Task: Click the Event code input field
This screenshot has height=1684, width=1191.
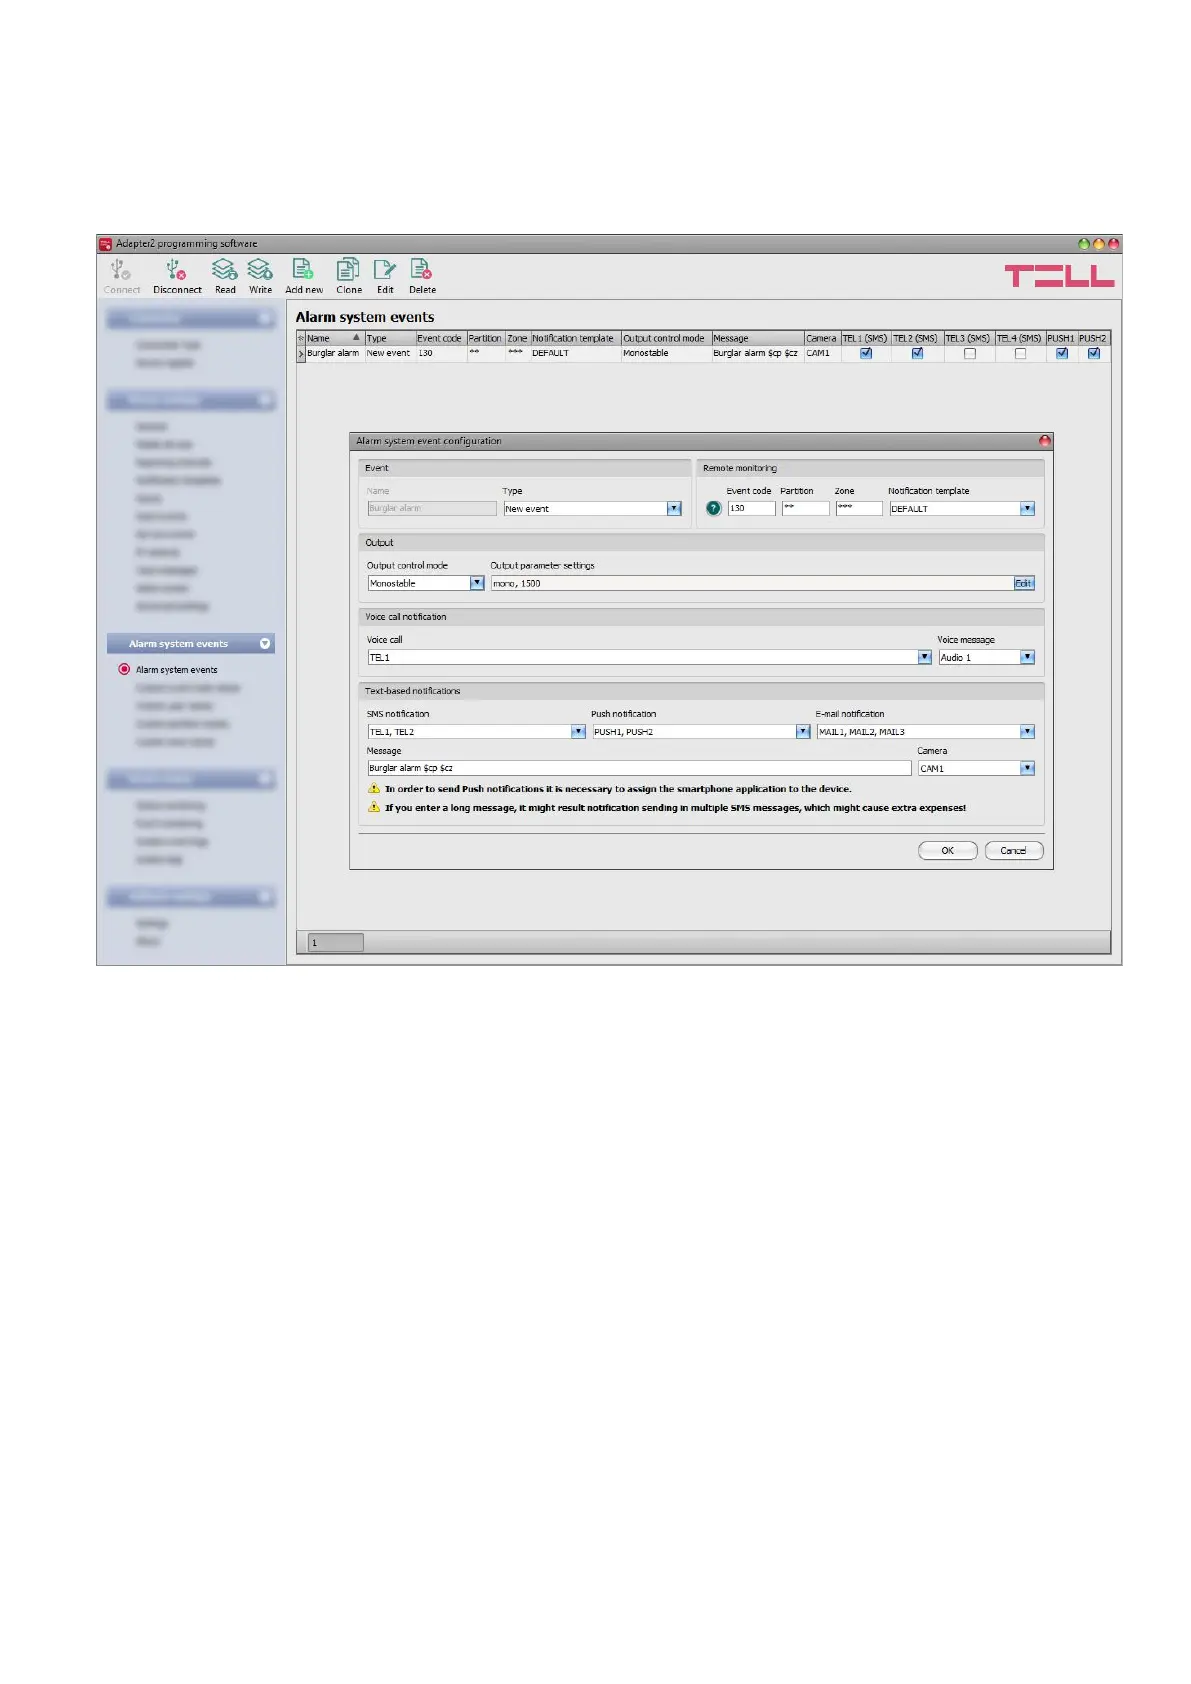Action: point(751,508)
